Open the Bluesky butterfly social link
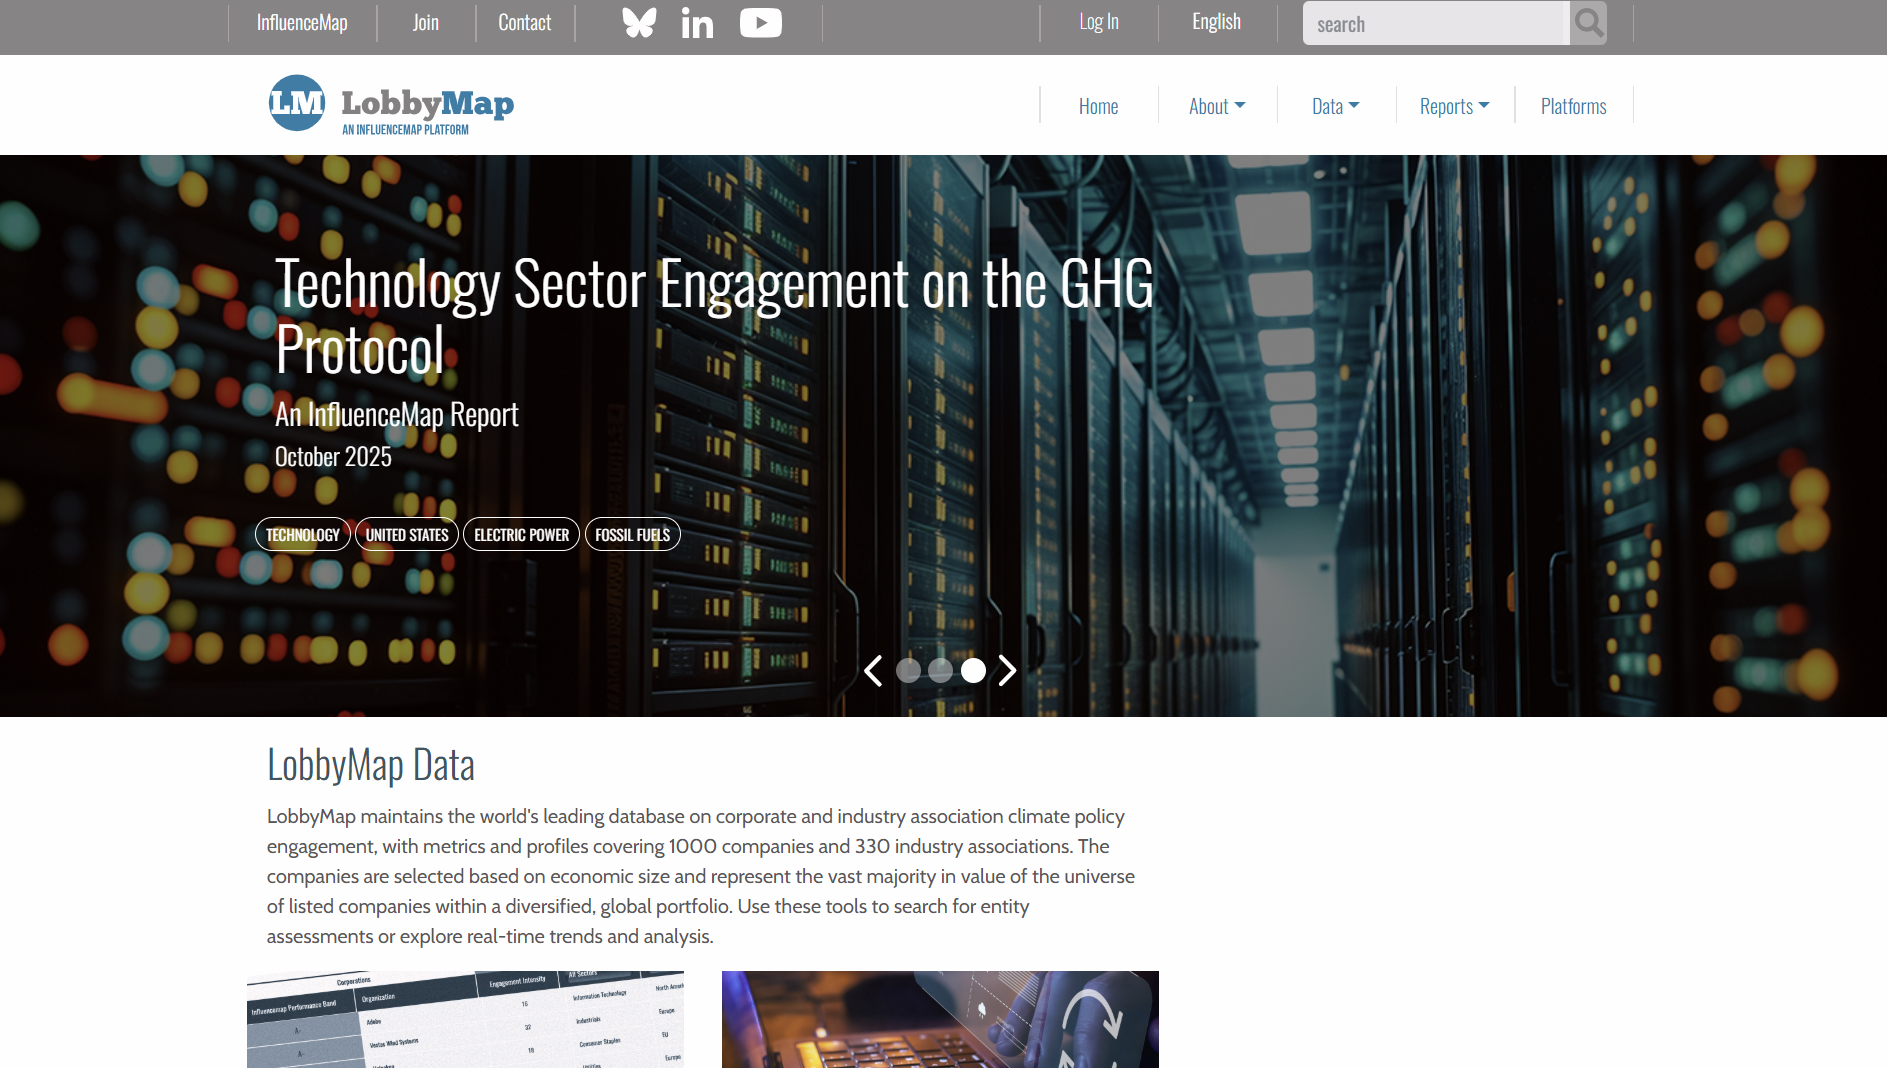 pyautogui.click(x=639, y=23)
